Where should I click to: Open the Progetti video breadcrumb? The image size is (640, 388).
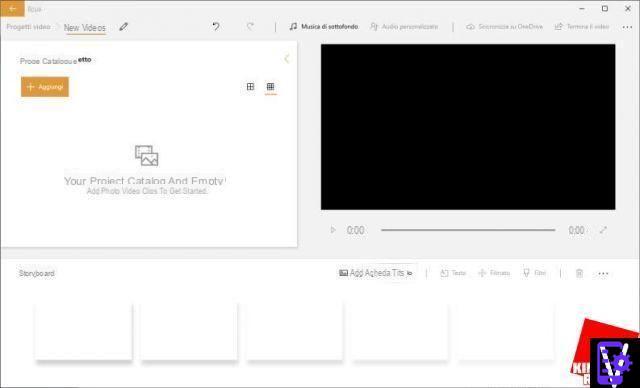tap(28, 27)
